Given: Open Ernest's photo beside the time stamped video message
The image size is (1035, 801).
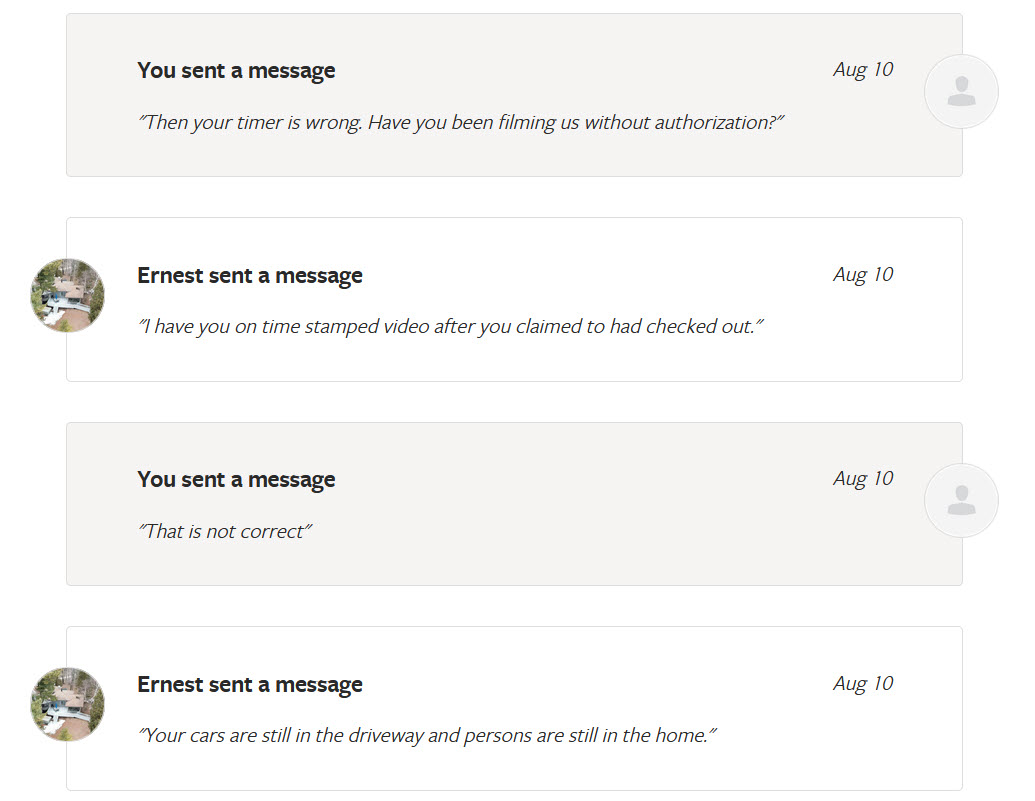Looking at the screenshot, I should 67,295.
